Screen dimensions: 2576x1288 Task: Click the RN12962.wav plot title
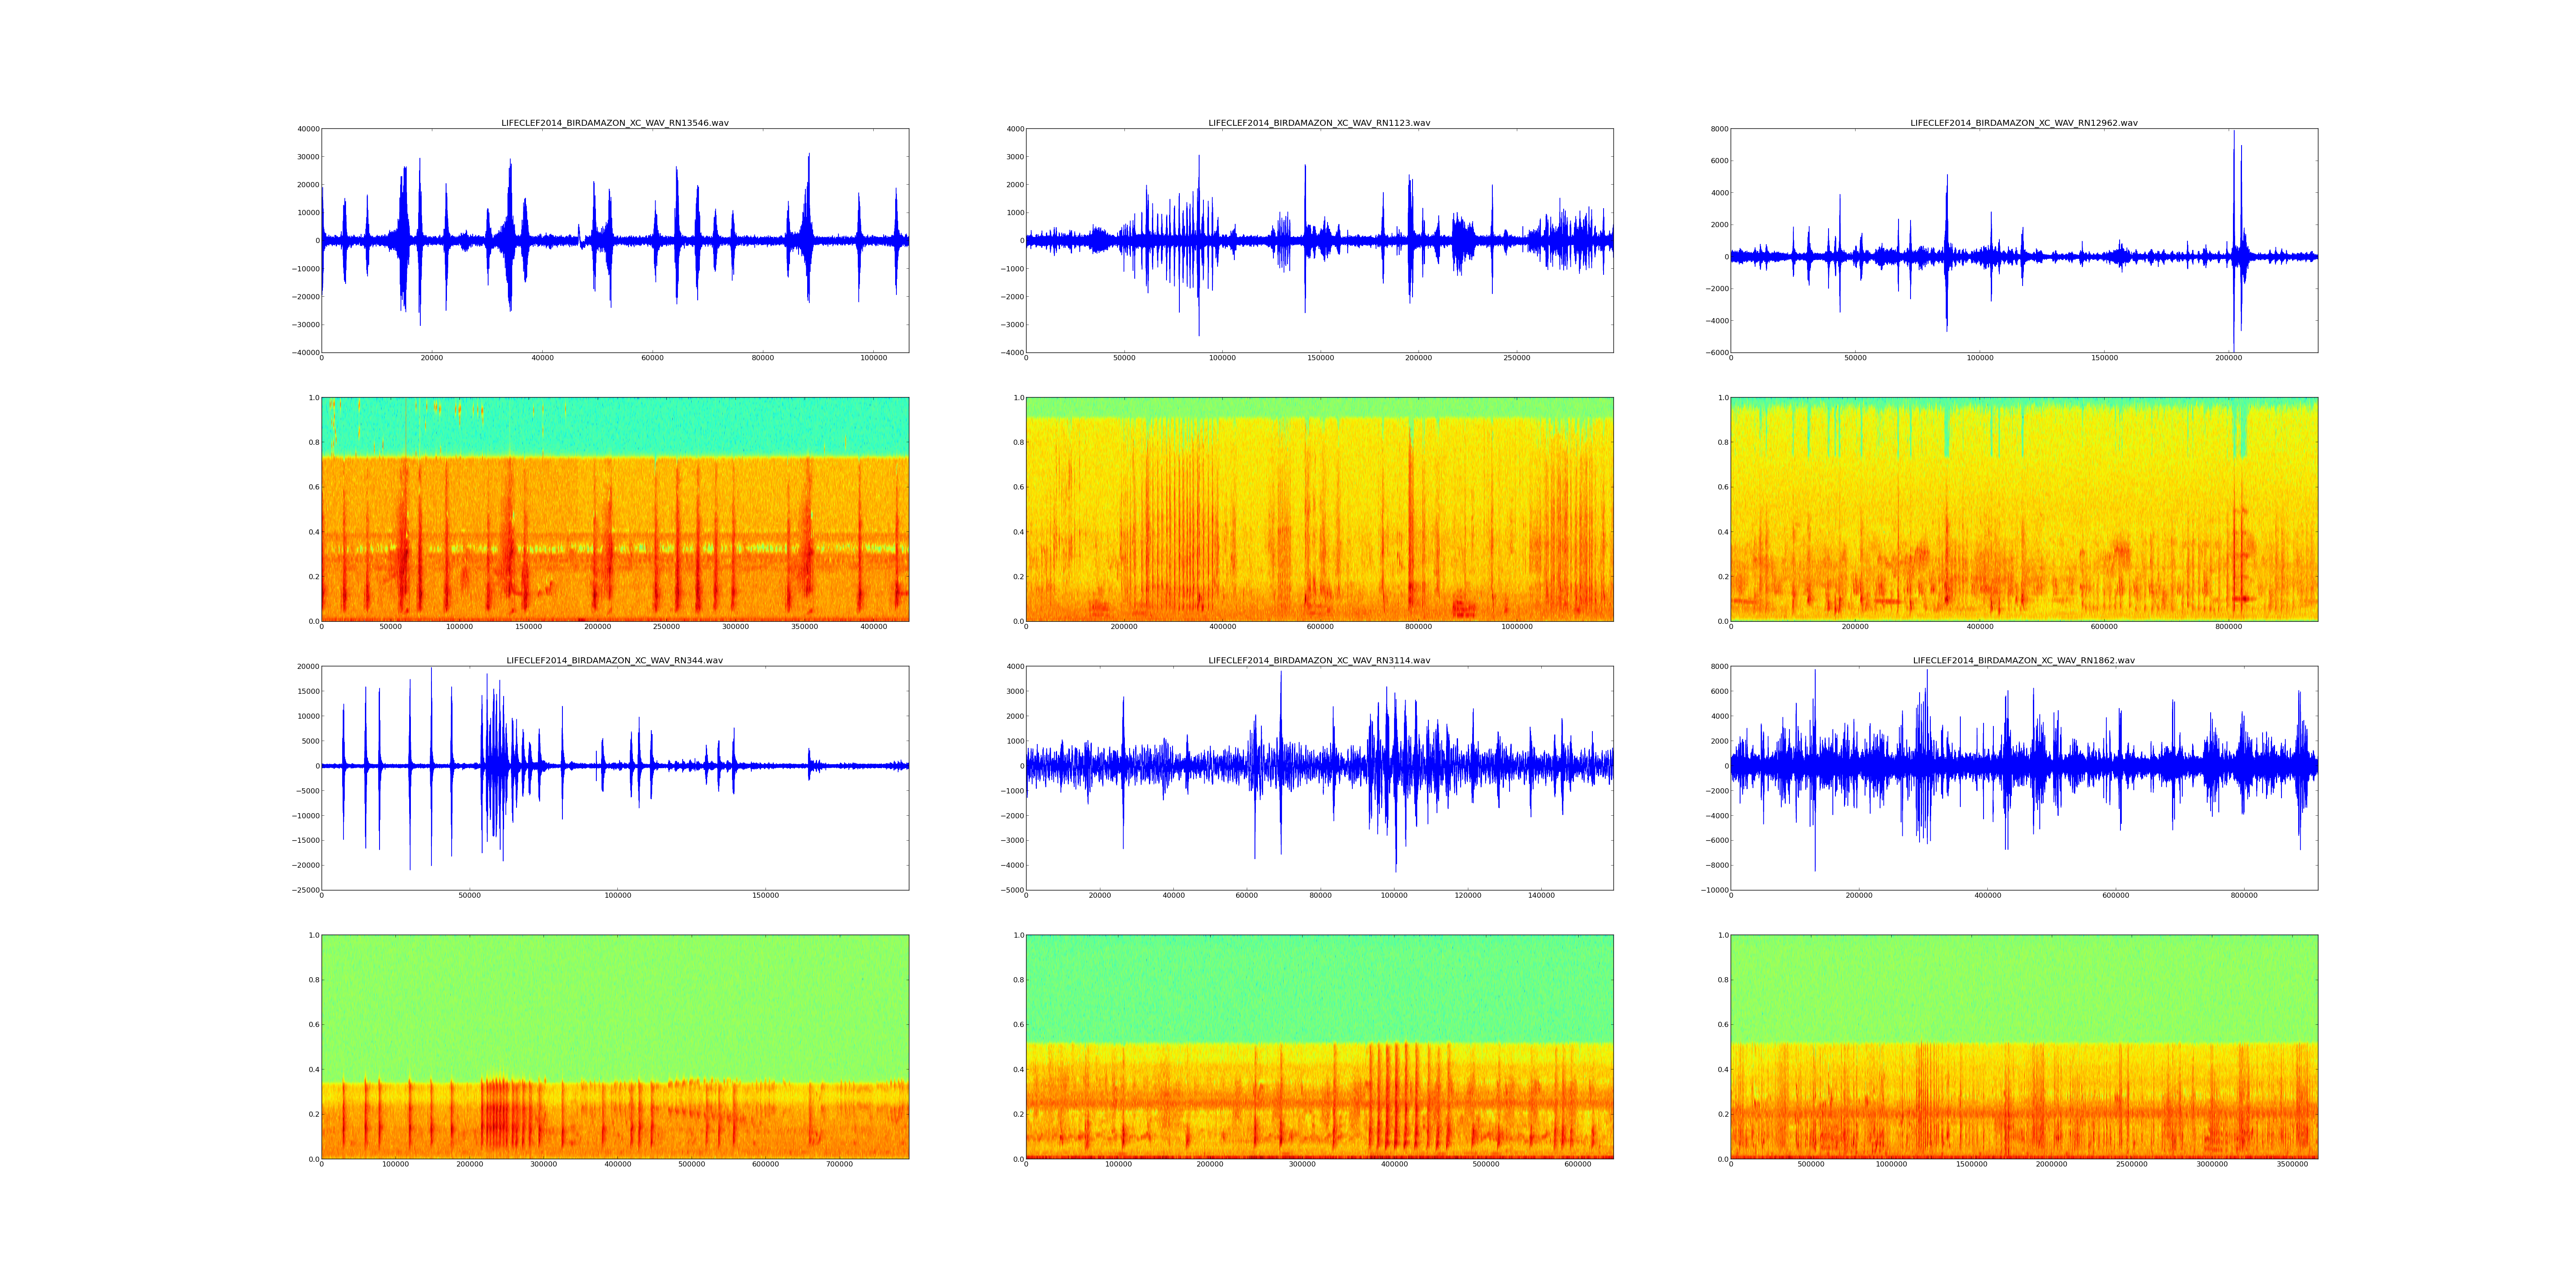coord(2023,123)
